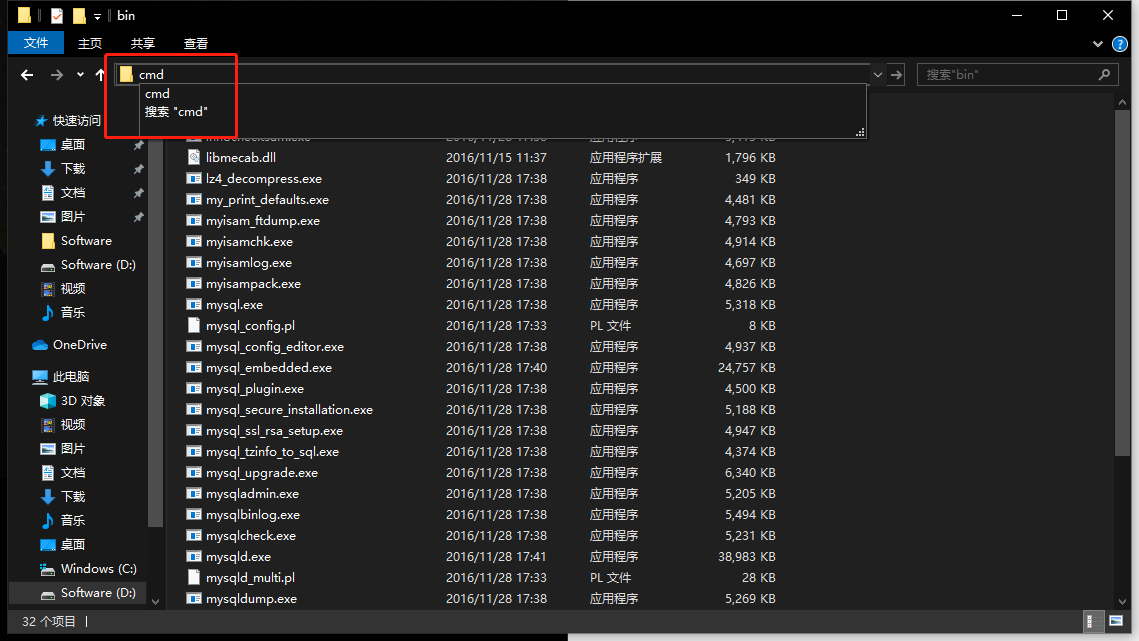Select the mysqld_multi.pl file icon
The height and width of the screenshot is (641, 1139).
click(x=193, y=578)
